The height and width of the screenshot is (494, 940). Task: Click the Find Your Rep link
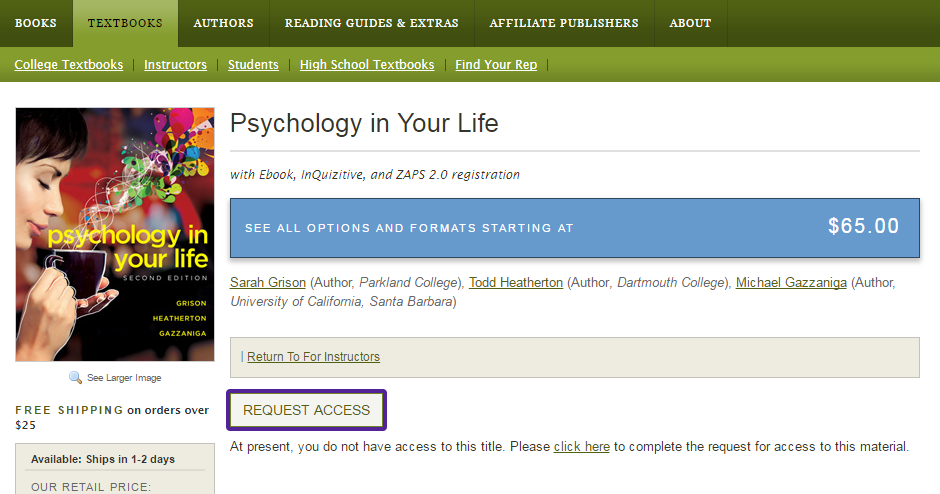(x=496, y=64)
